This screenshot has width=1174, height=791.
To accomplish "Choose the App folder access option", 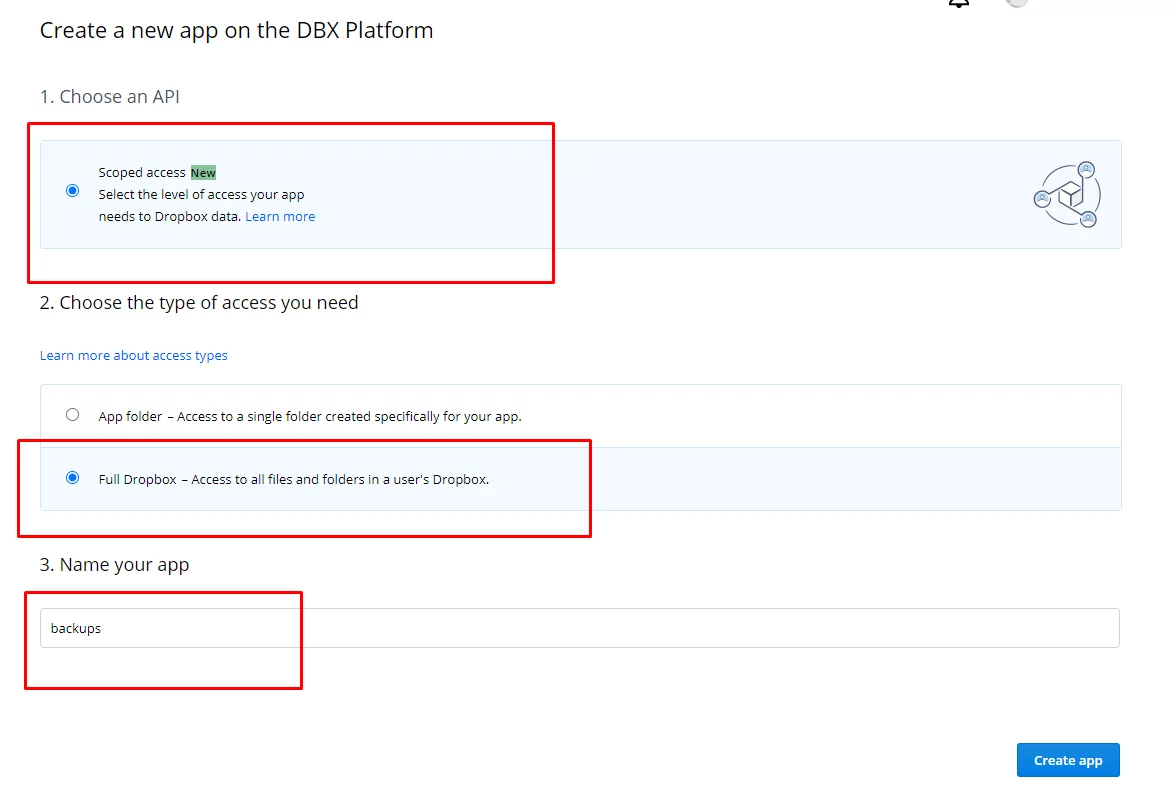I will (x=72, y=415).
